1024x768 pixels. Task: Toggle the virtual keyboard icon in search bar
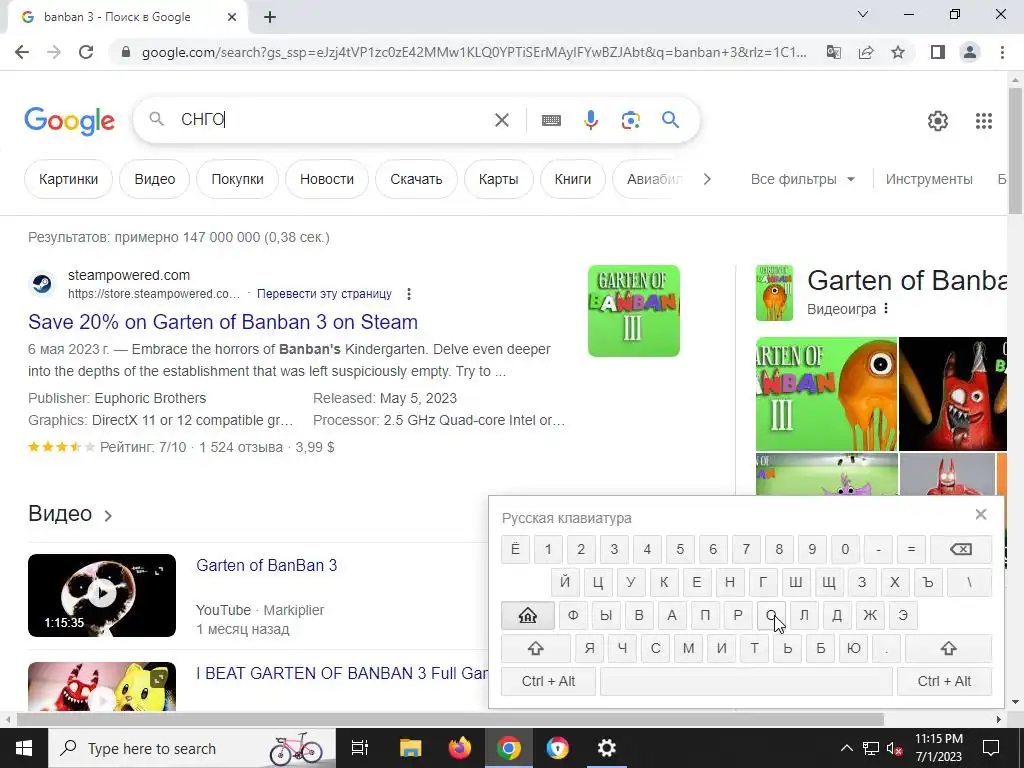click(x=551, y=120)
